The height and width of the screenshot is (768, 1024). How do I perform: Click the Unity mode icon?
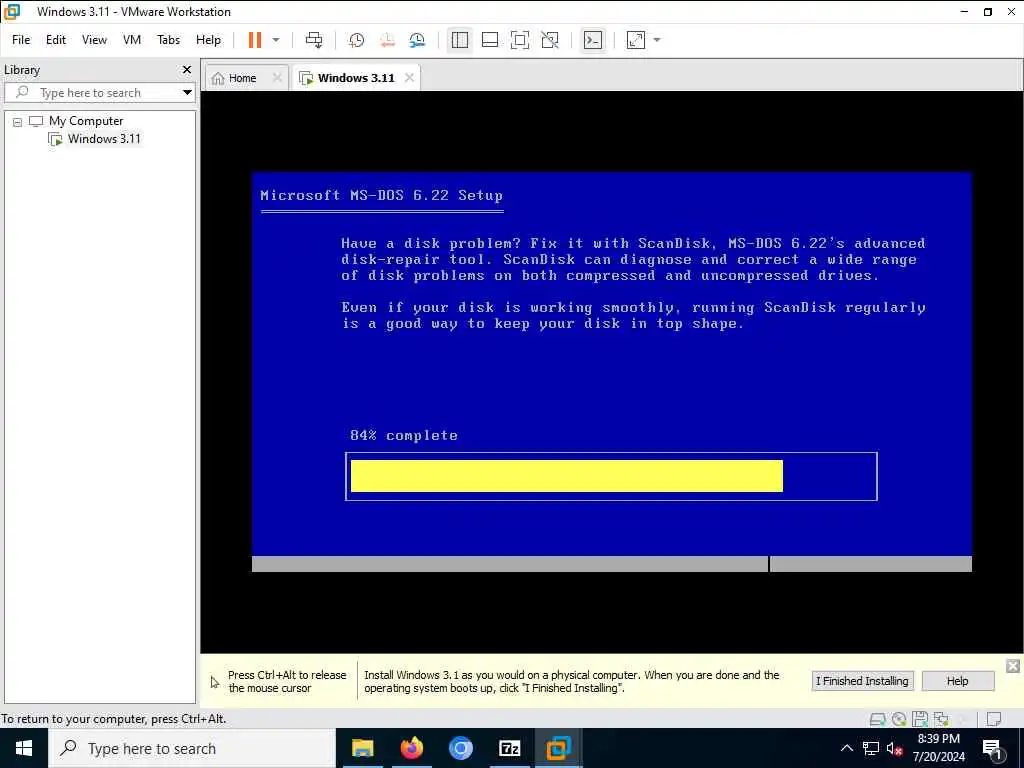(x=550, y=40)
